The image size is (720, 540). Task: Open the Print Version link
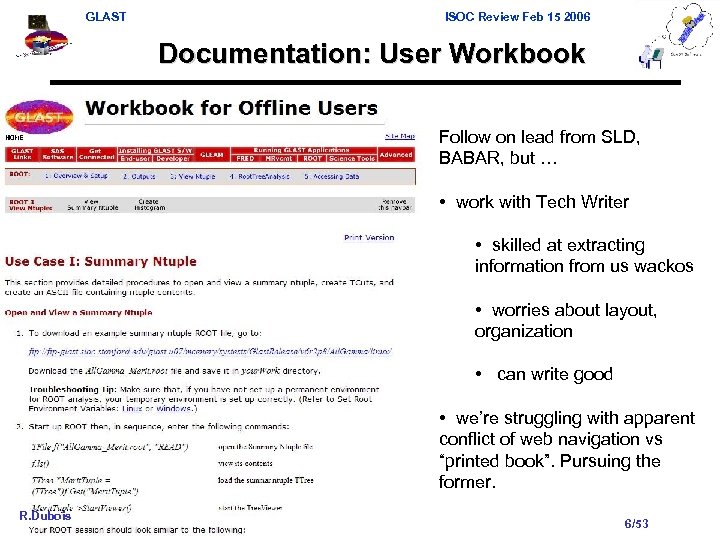coord(369,237)
